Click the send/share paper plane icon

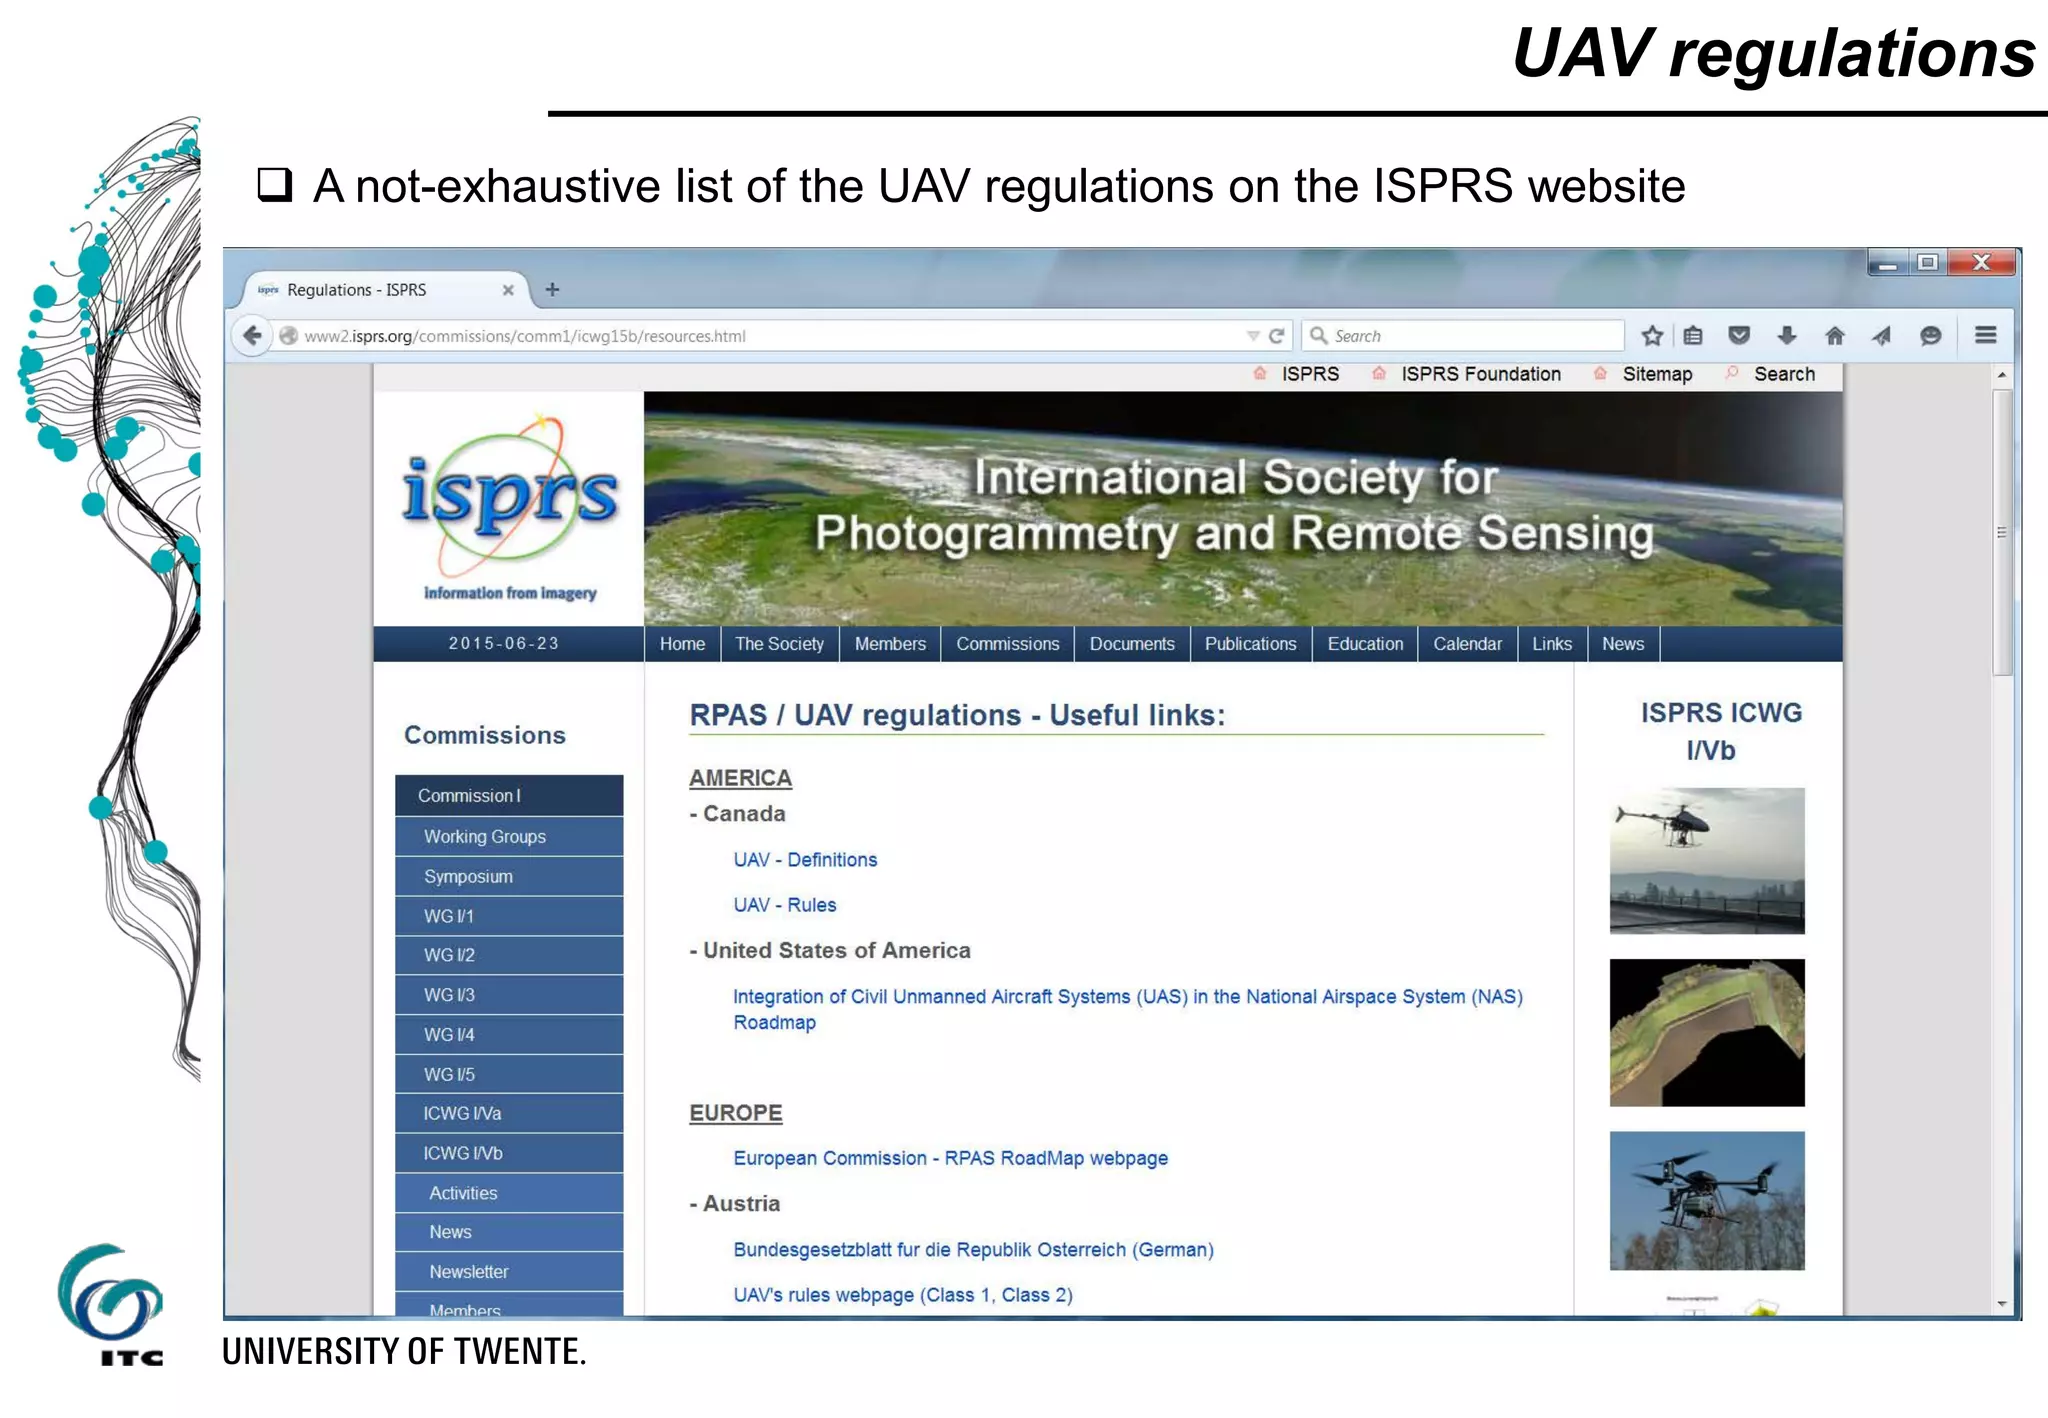click(1882, 336)
